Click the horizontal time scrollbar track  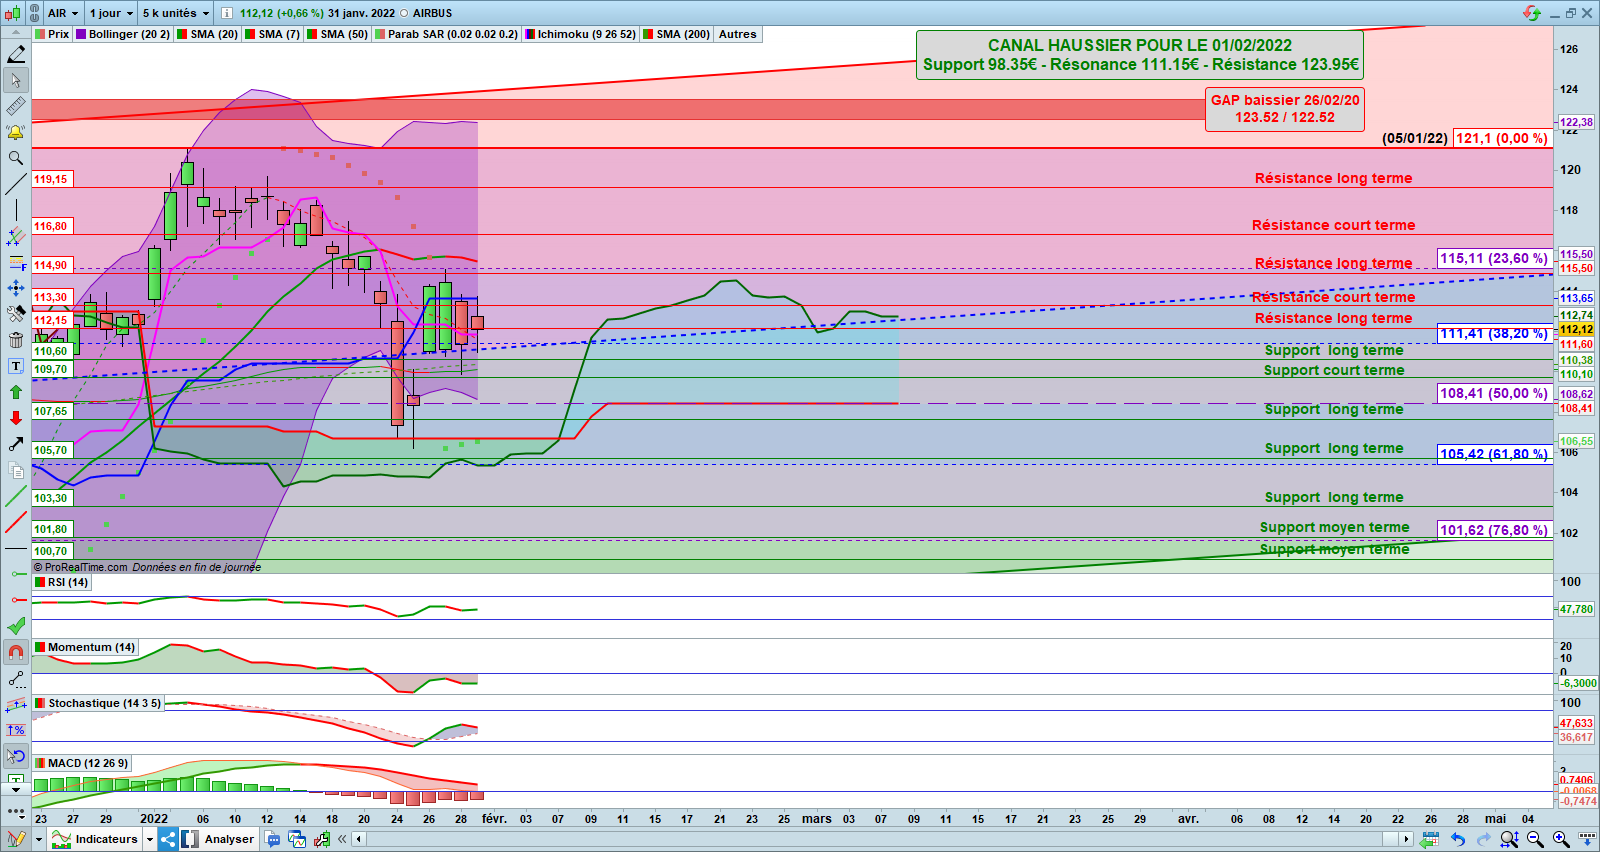click(880, 839)
